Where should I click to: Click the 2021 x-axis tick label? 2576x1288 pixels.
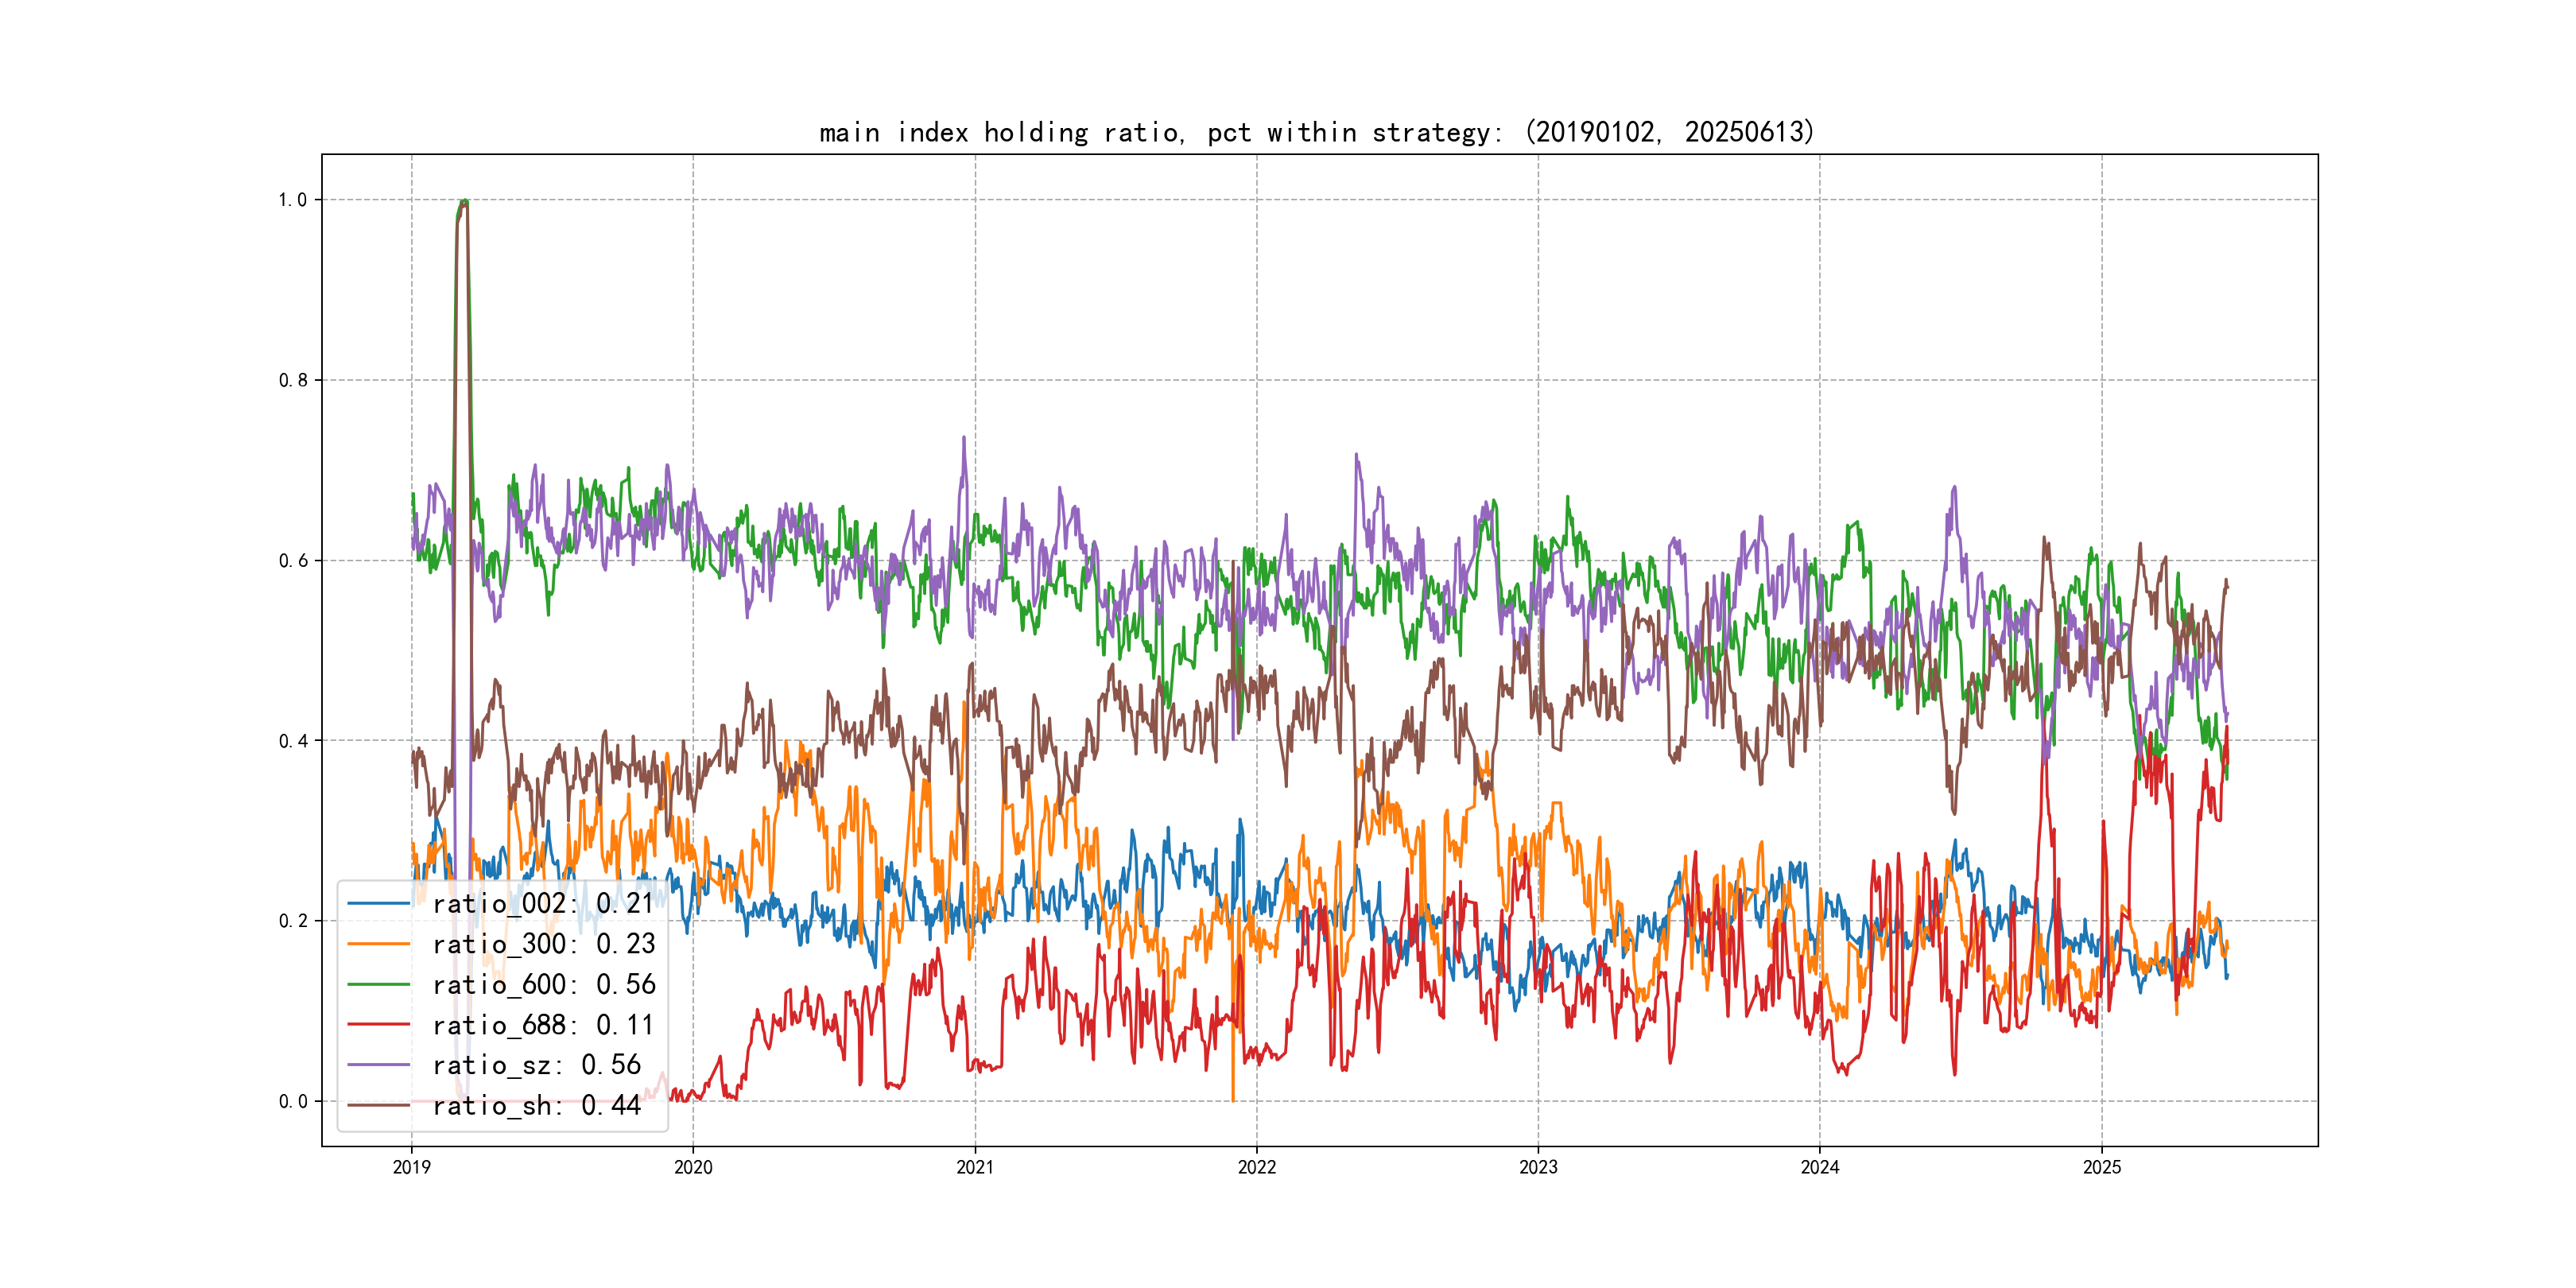pos(975,1167)
